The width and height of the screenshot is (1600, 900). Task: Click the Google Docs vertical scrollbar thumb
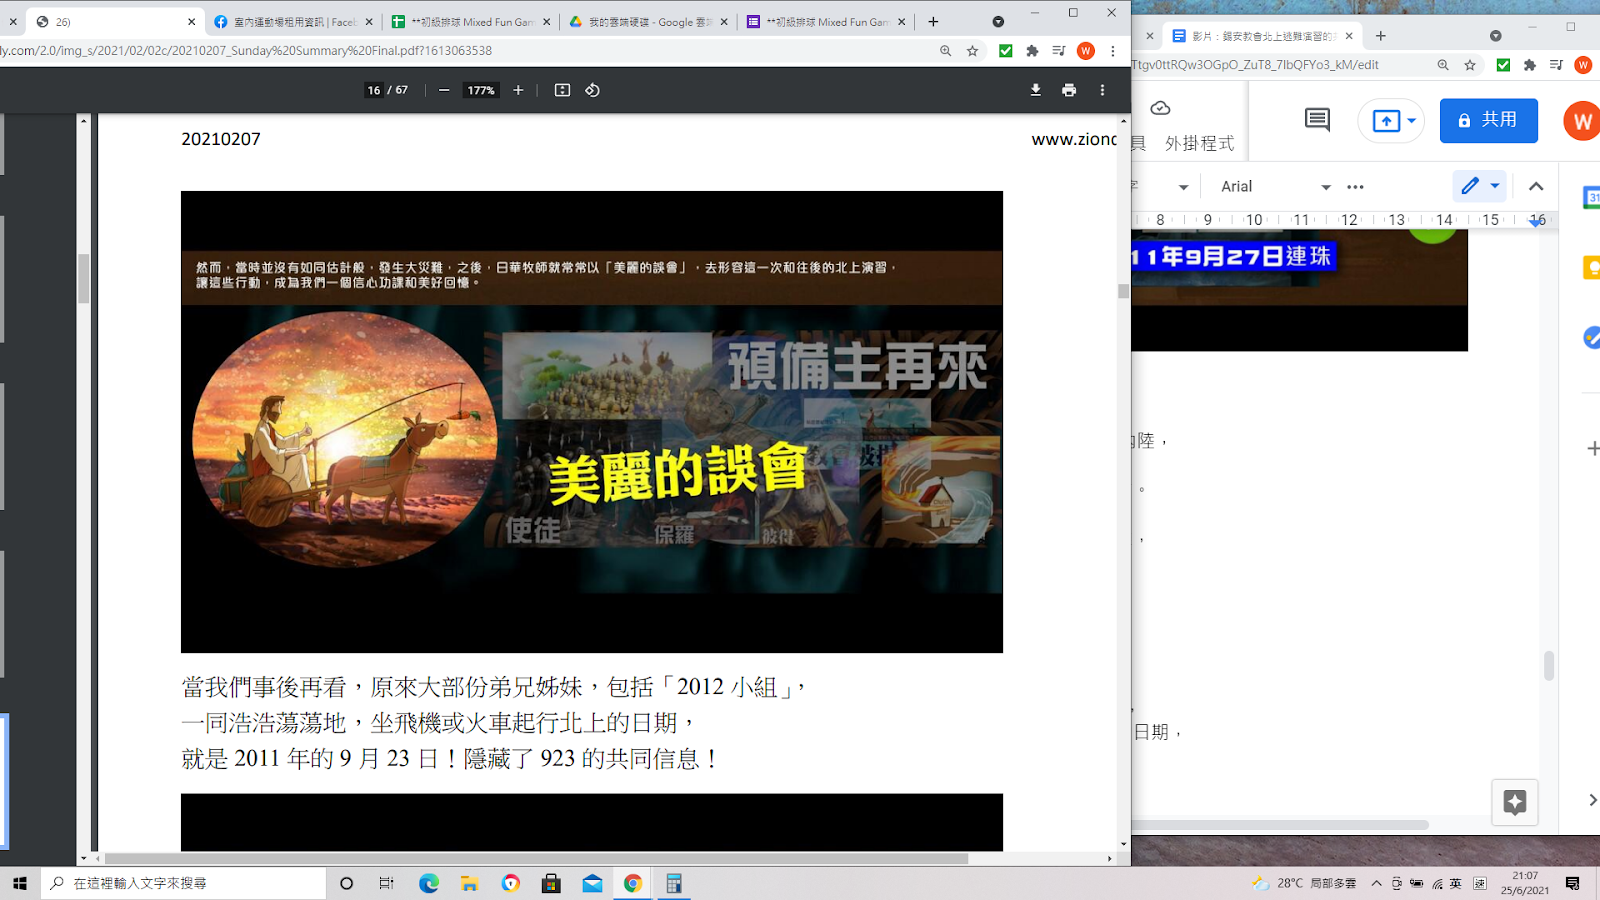(1549, 665)
